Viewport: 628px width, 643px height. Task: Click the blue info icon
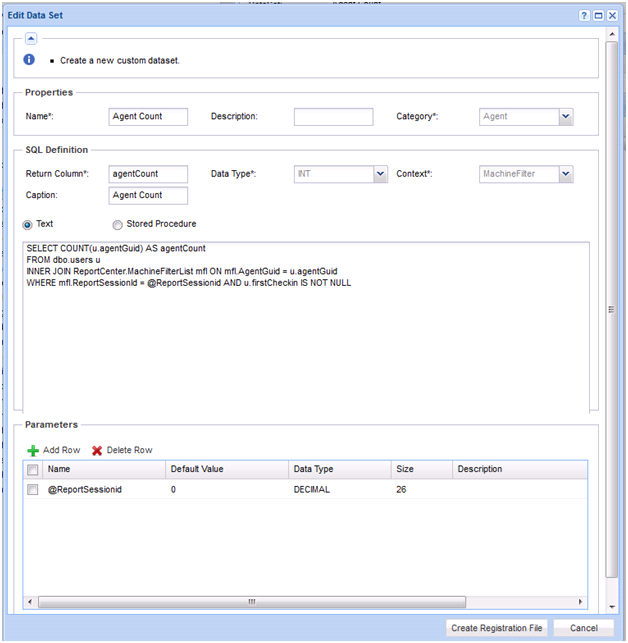30,60
